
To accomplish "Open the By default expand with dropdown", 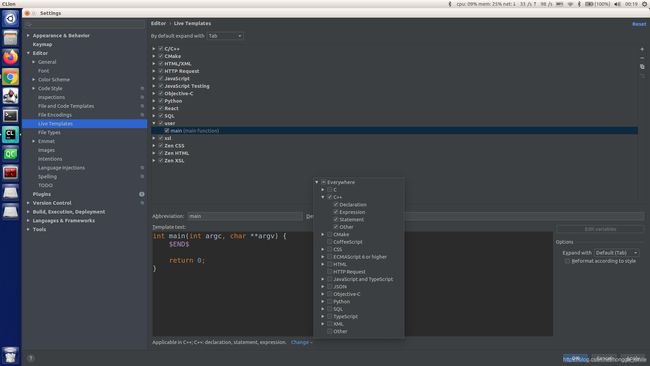I will 225,36.
